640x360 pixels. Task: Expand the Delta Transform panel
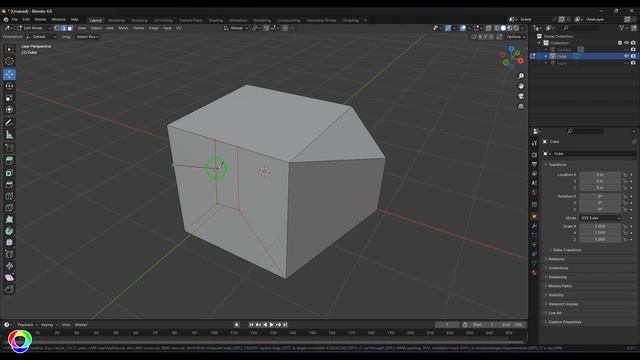point(567,250)
